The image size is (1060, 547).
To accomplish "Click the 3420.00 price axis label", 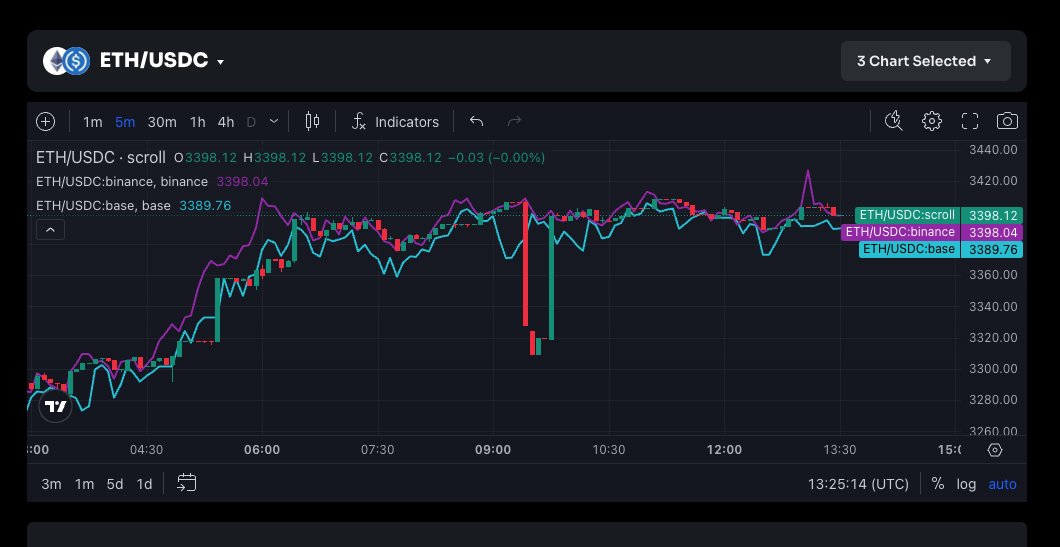I will tap(993, 181).
